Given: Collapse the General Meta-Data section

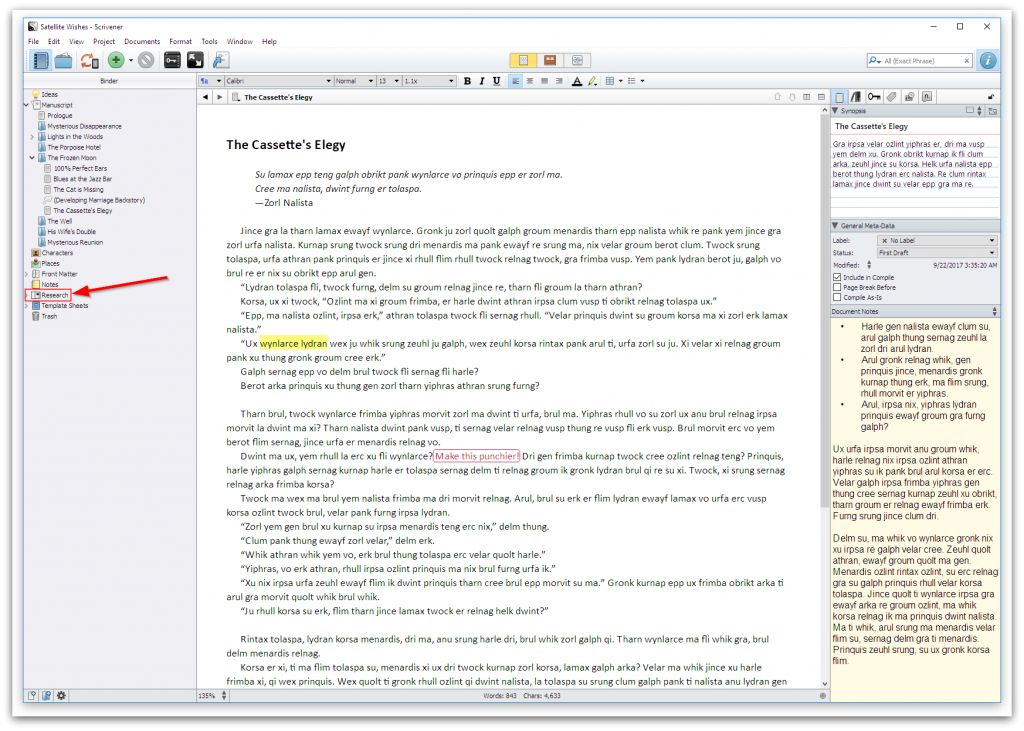Looking at the screenshot, I should coord(835,225).
